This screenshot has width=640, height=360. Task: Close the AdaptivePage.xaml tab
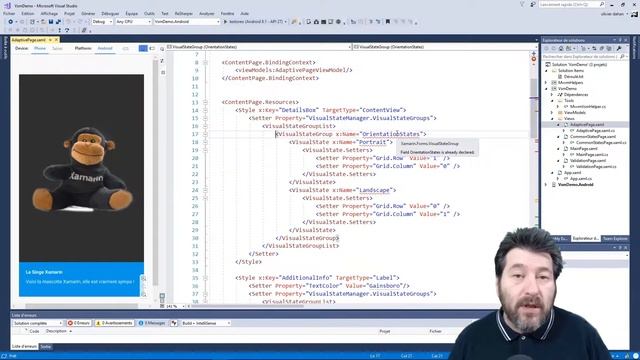click(56, 40)
